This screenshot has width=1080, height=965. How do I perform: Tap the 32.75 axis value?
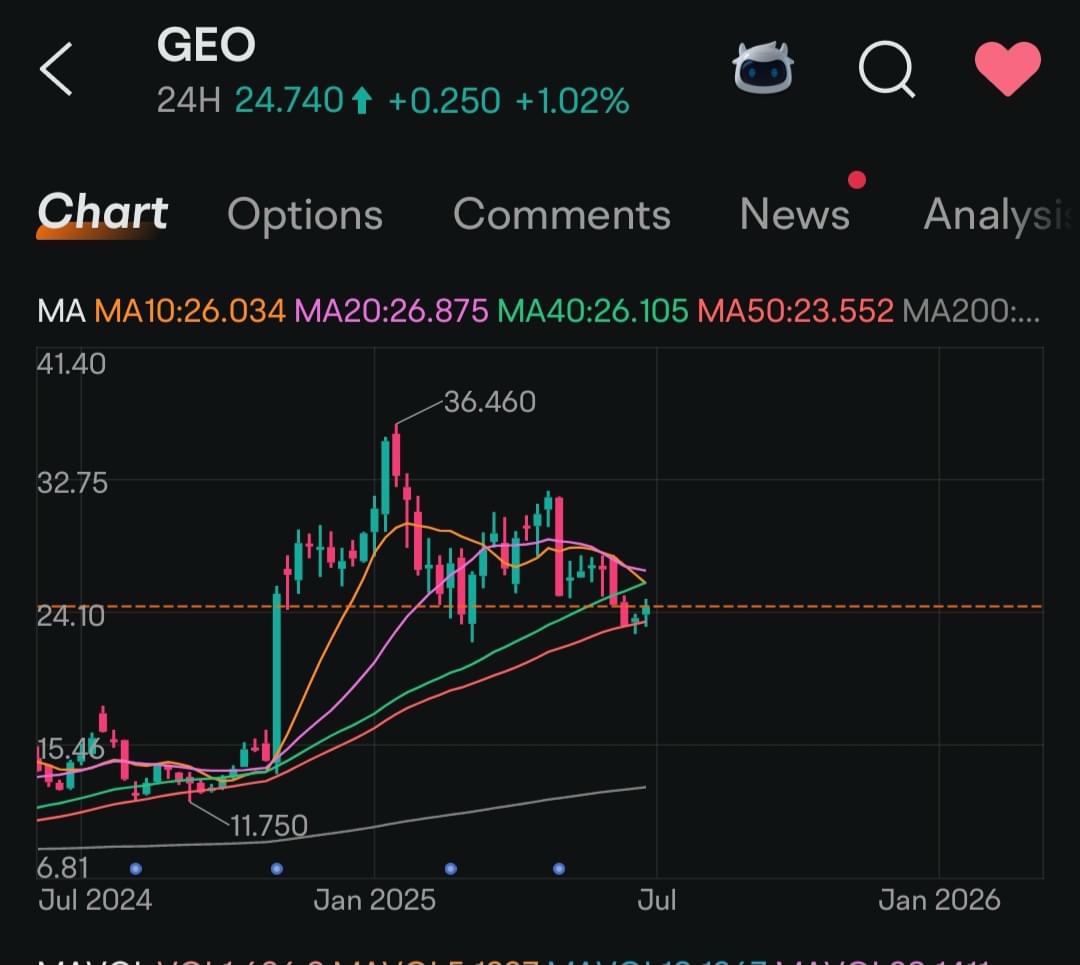[x=72, y=484]
